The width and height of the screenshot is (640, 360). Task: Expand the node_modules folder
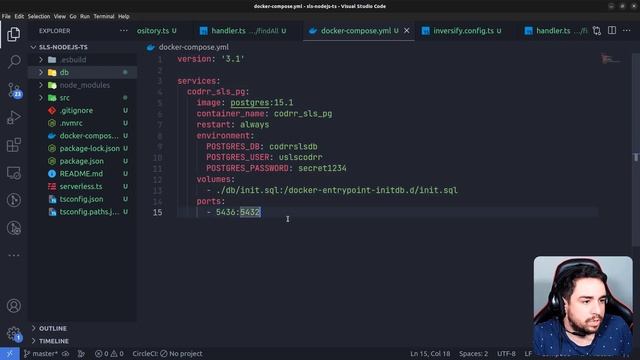click(x=41, y=85)
